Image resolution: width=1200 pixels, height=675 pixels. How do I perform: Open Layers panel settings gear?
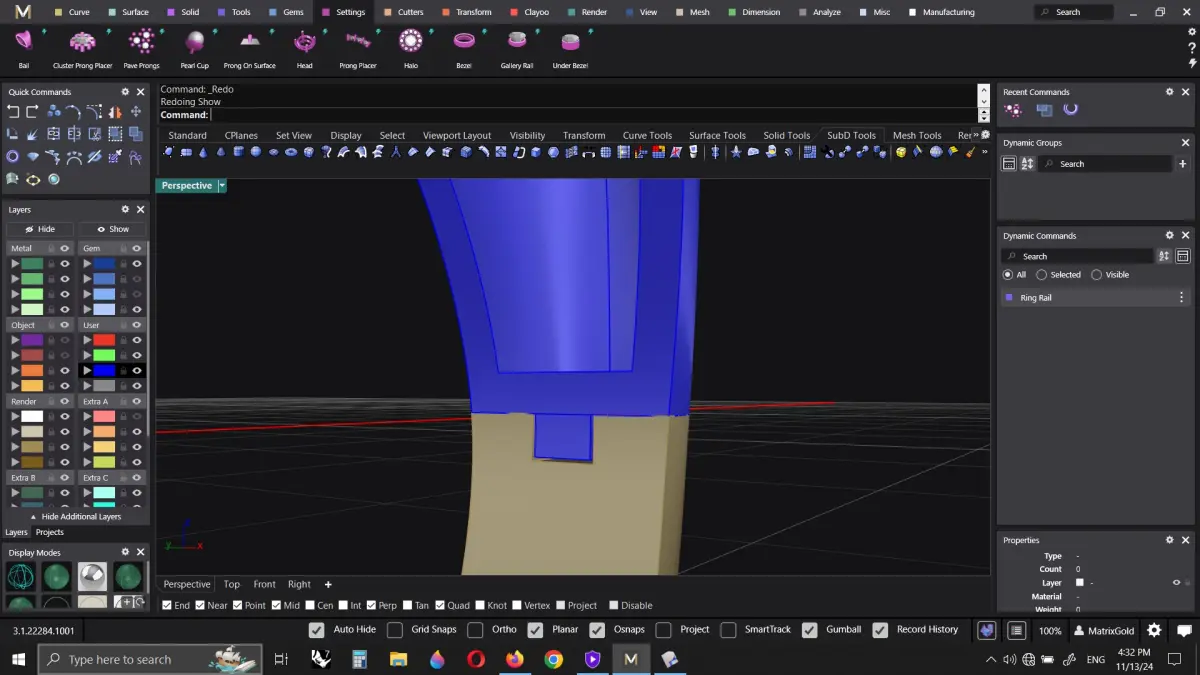tap(125, 210)
